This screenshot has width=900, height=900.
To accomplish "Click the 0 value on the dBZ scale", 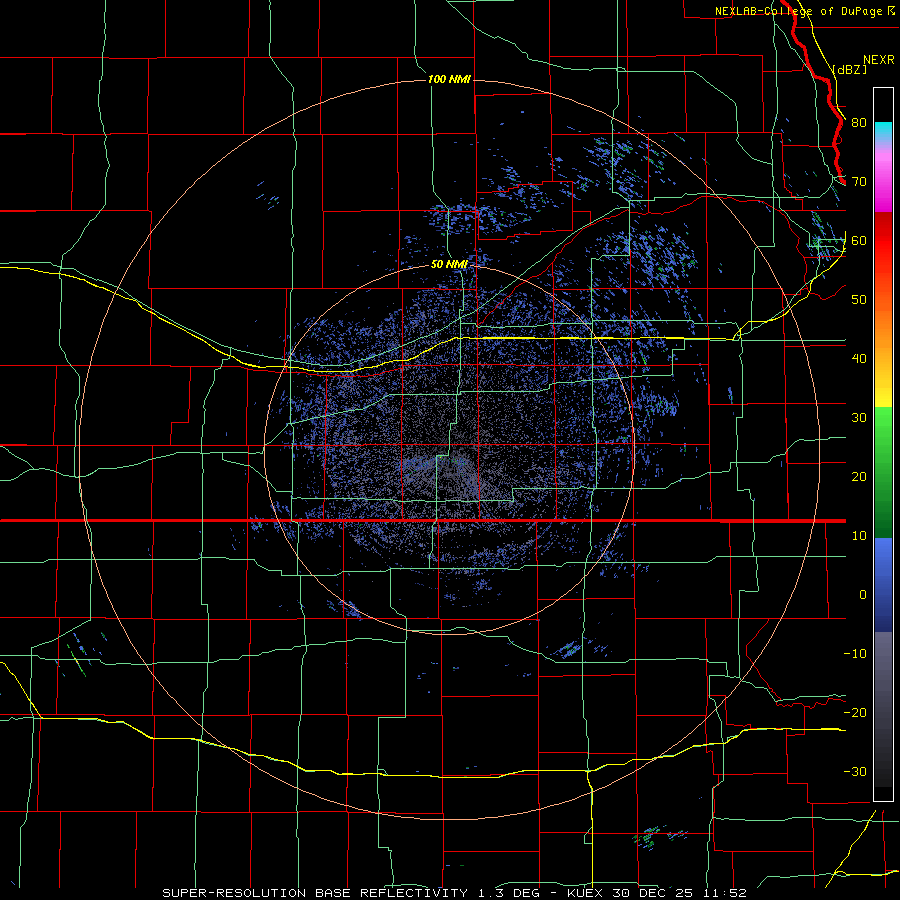I will (863, 595).
